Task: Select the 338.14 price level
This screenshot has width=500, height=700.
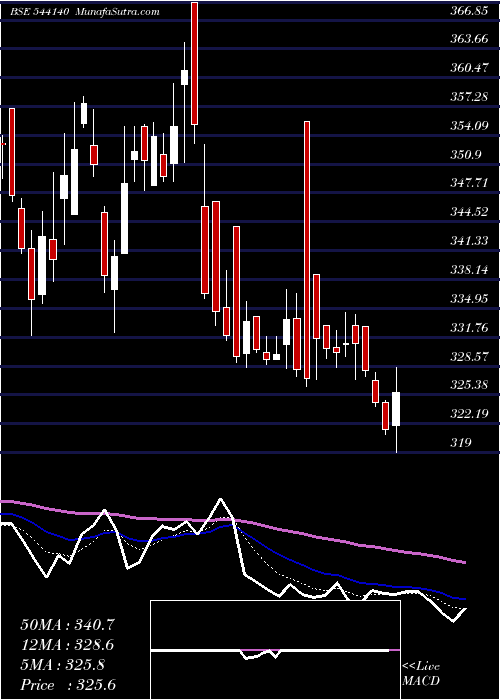Action: (x=468, y=270)
